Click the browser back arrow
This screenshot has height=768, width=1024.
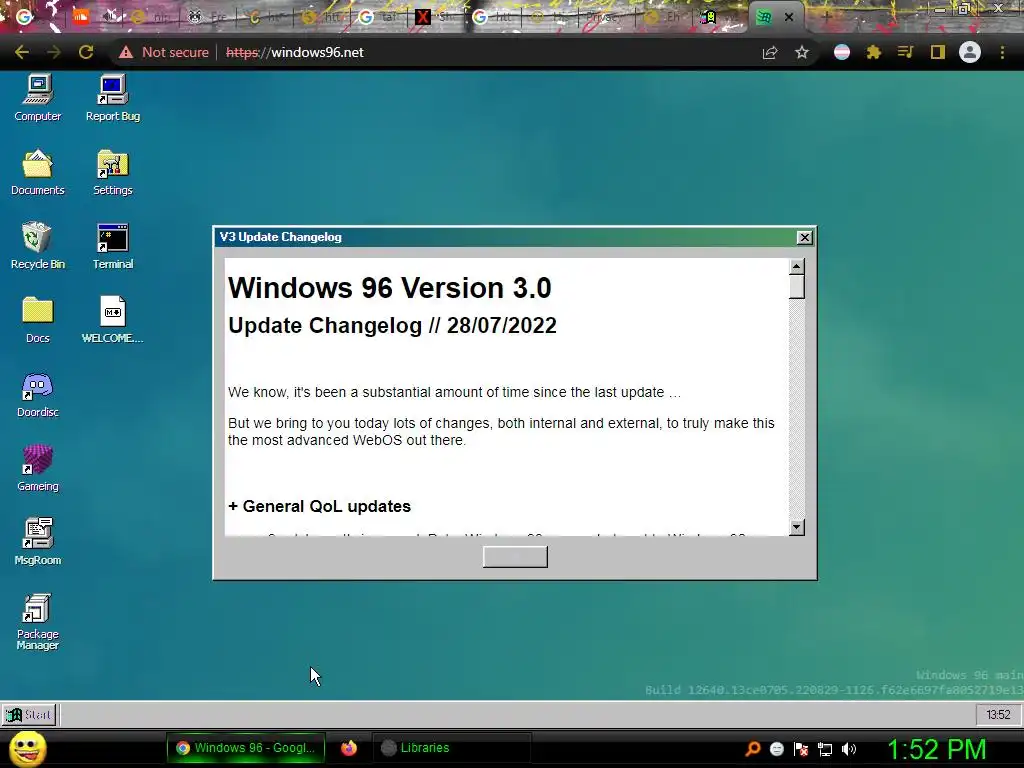click(22, 52)
